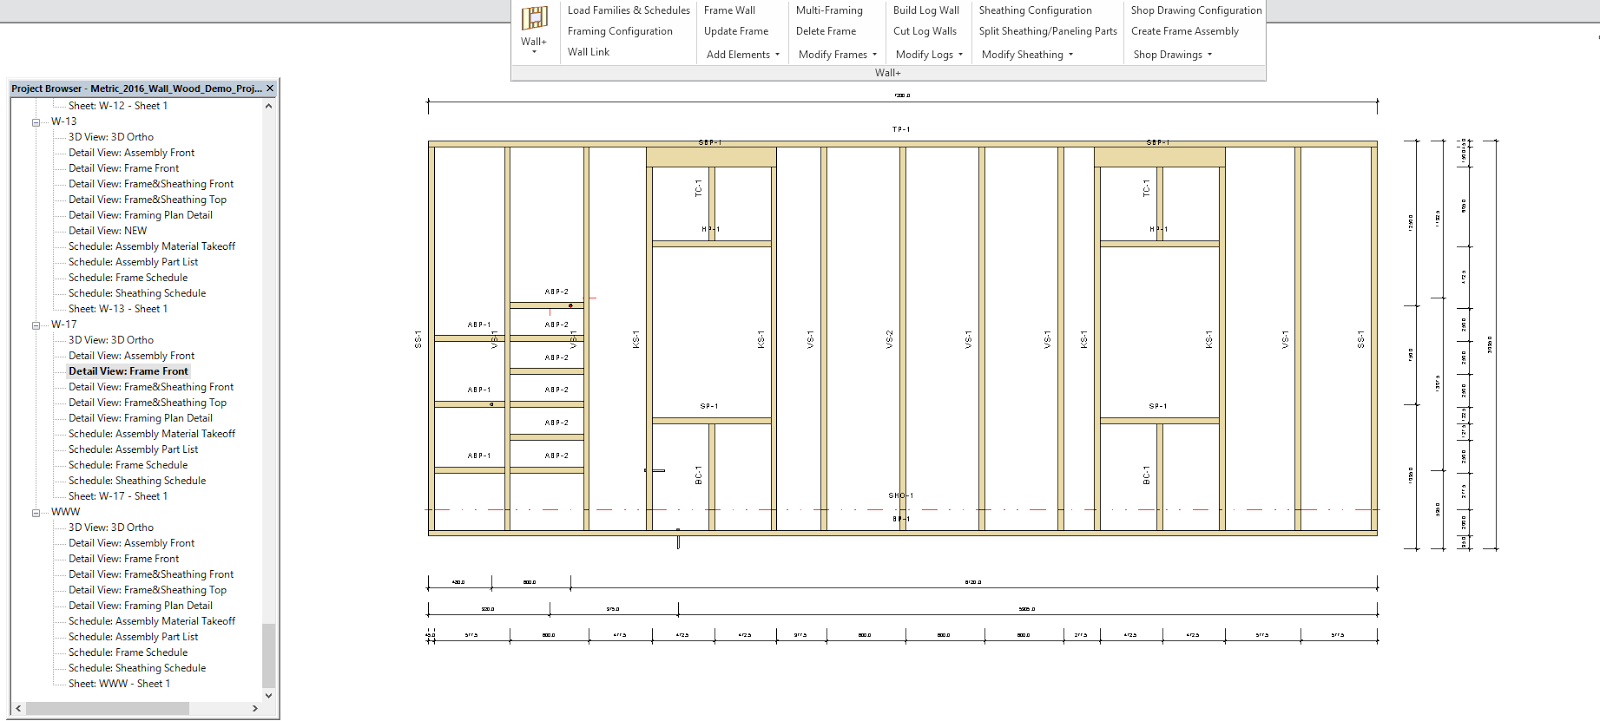Select Schedule: Assembly Part List under W-17
1600x721 pixels.
pyautogui.click(x=133, y=449)
